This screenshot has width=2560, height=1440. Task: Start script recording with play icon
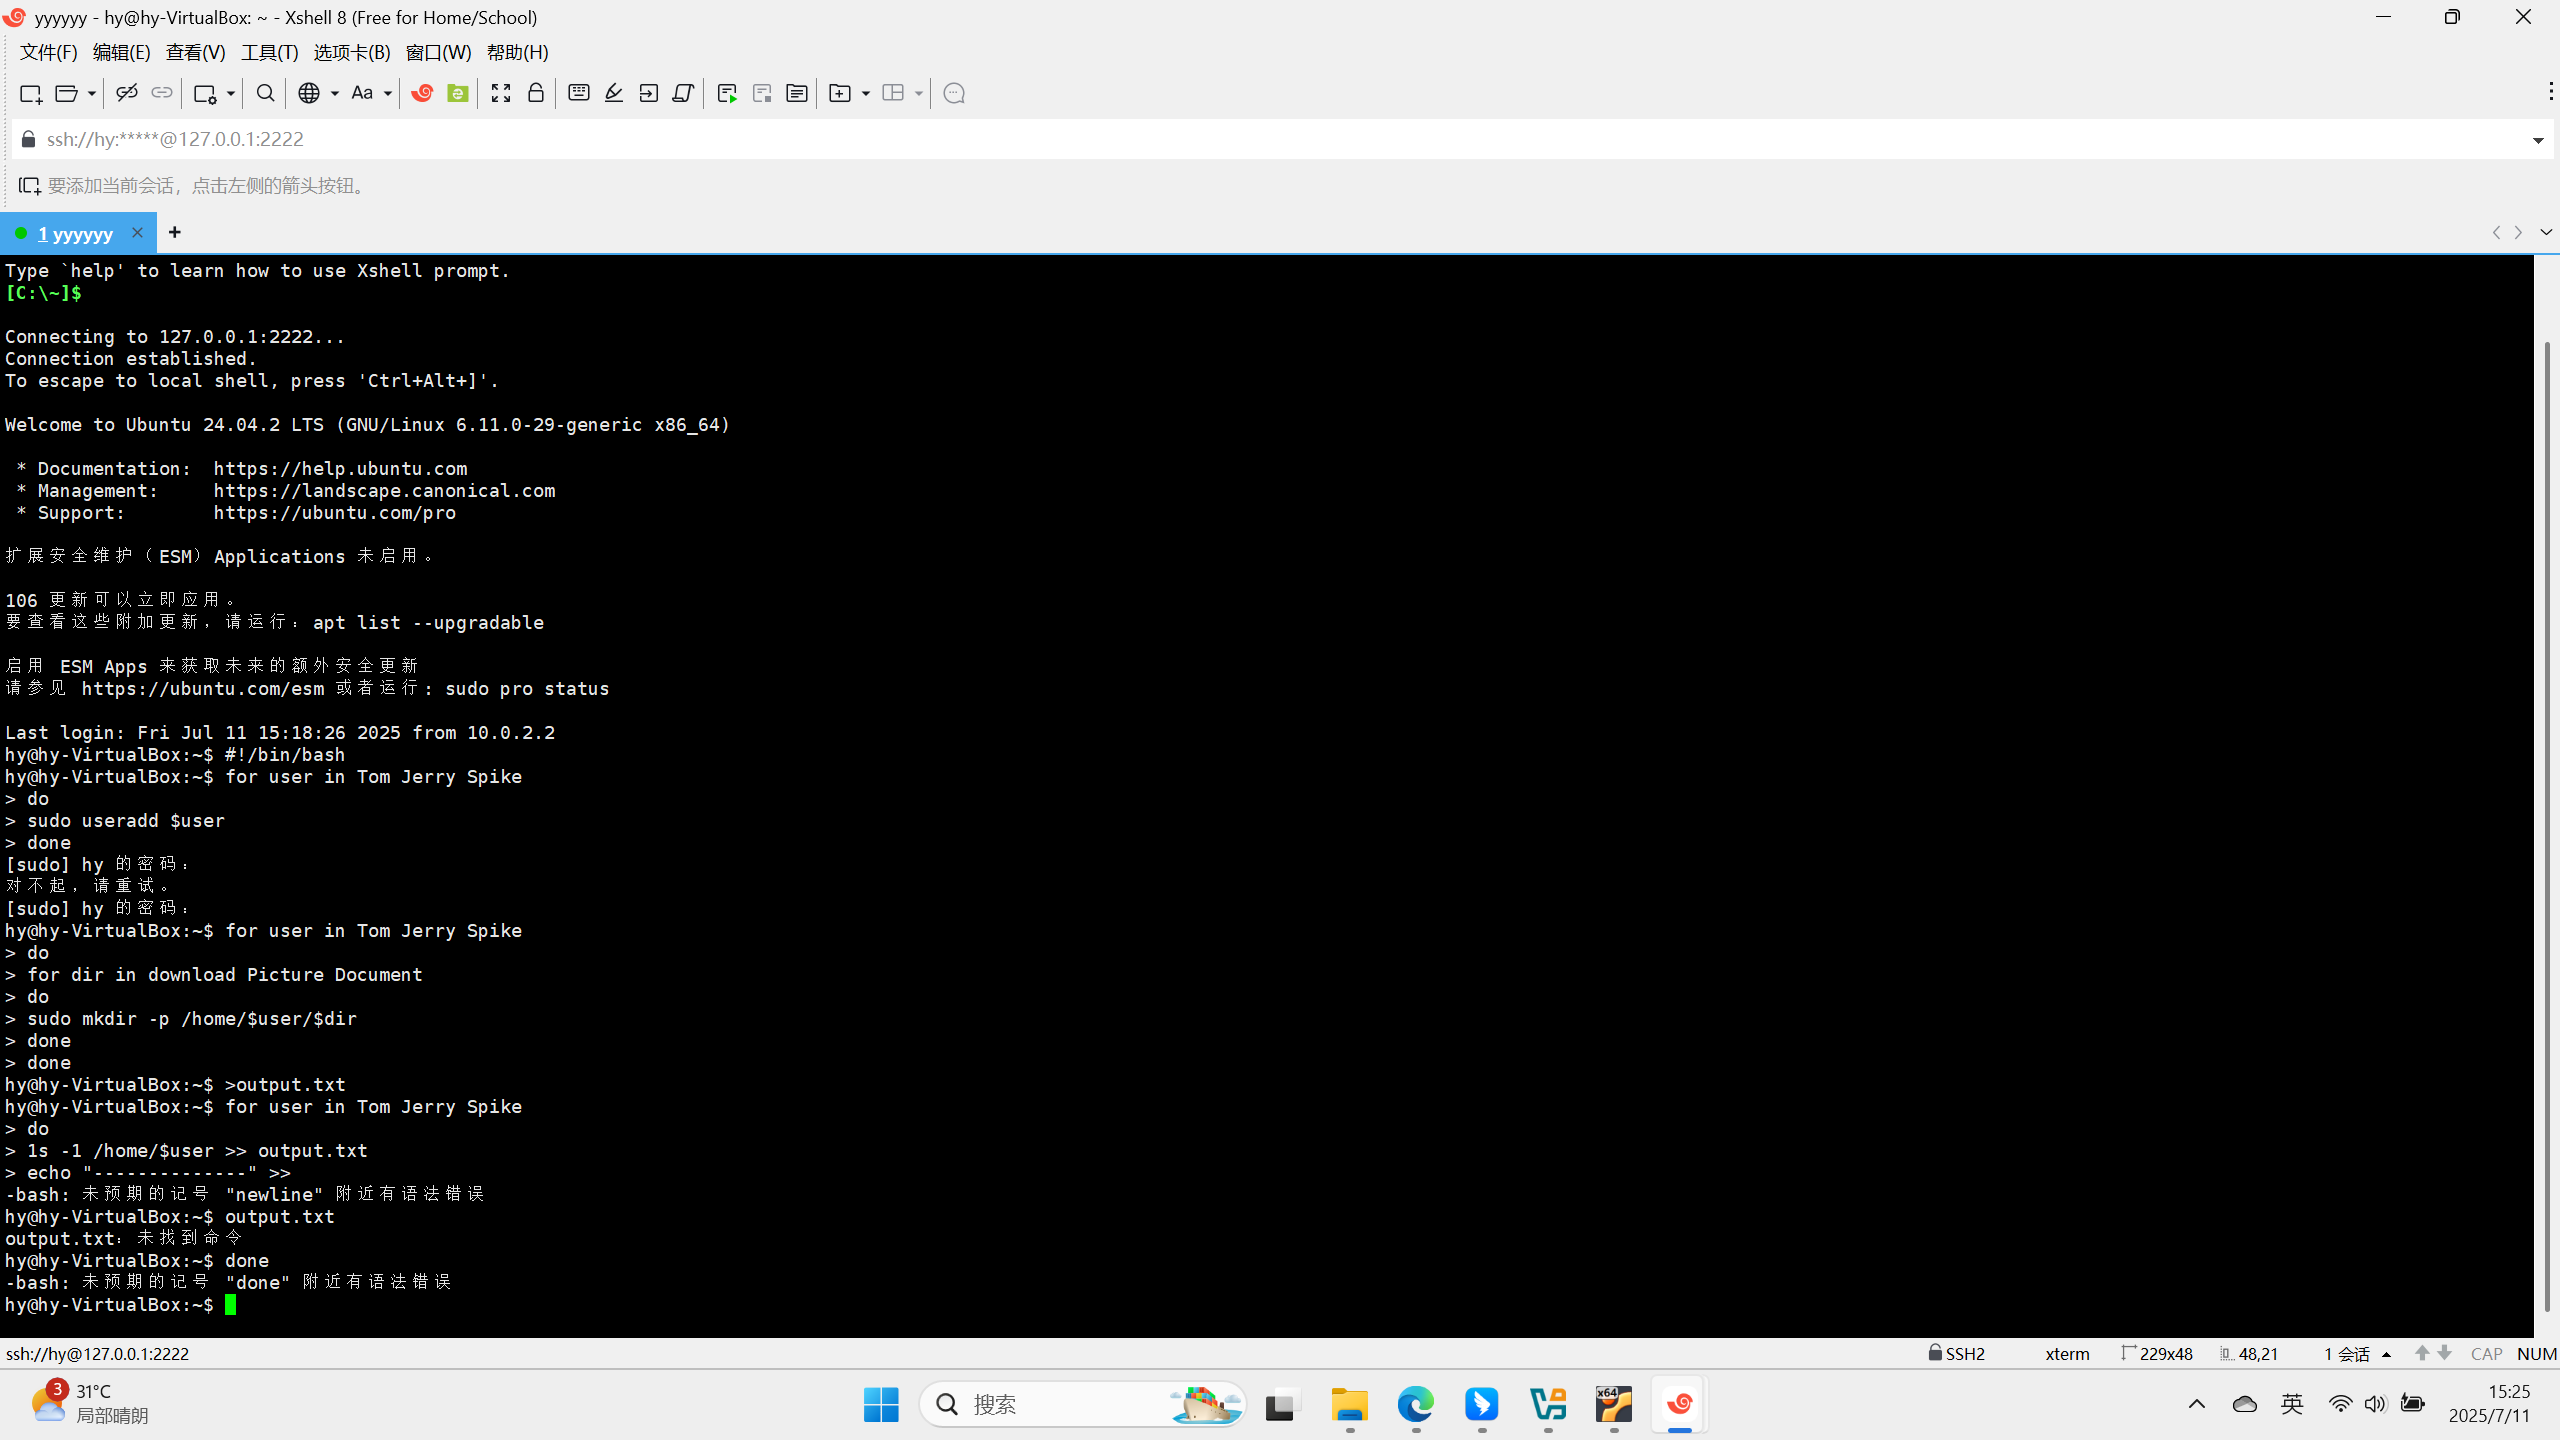pyautogui.click(x=727, y=93)
